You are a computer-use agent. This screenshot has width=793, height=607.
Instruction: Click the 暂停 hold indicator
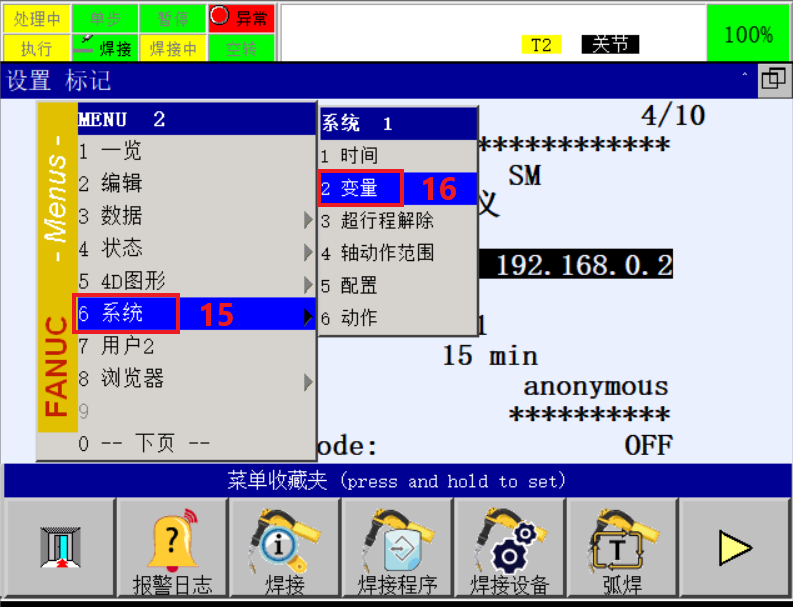pos(173,18)
